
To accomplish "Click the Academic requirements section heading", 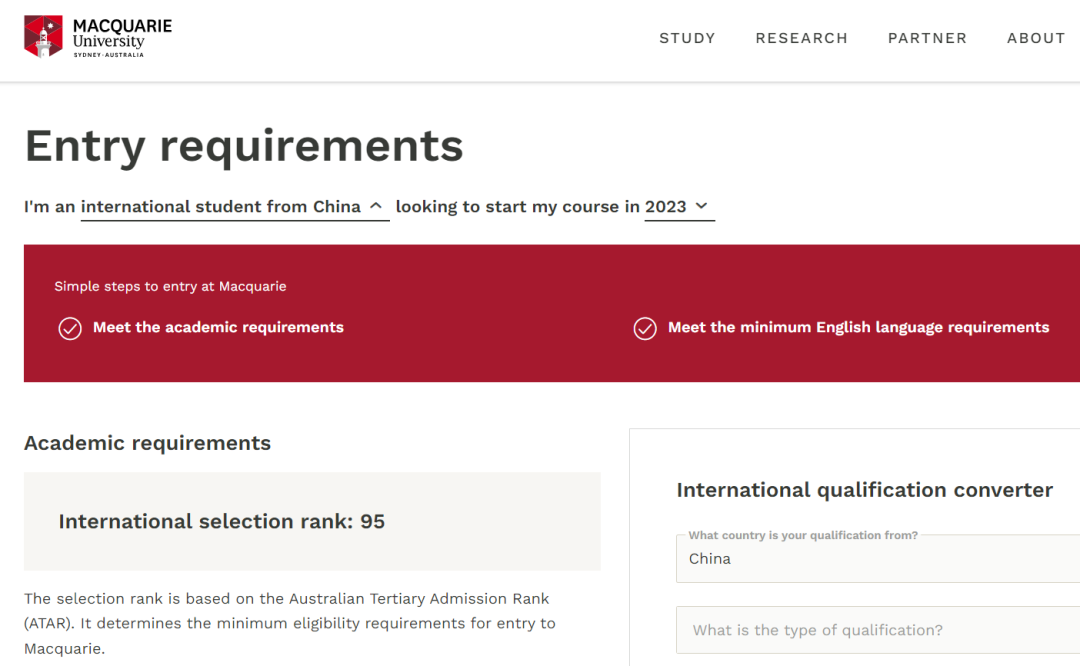I will point(147,443).
